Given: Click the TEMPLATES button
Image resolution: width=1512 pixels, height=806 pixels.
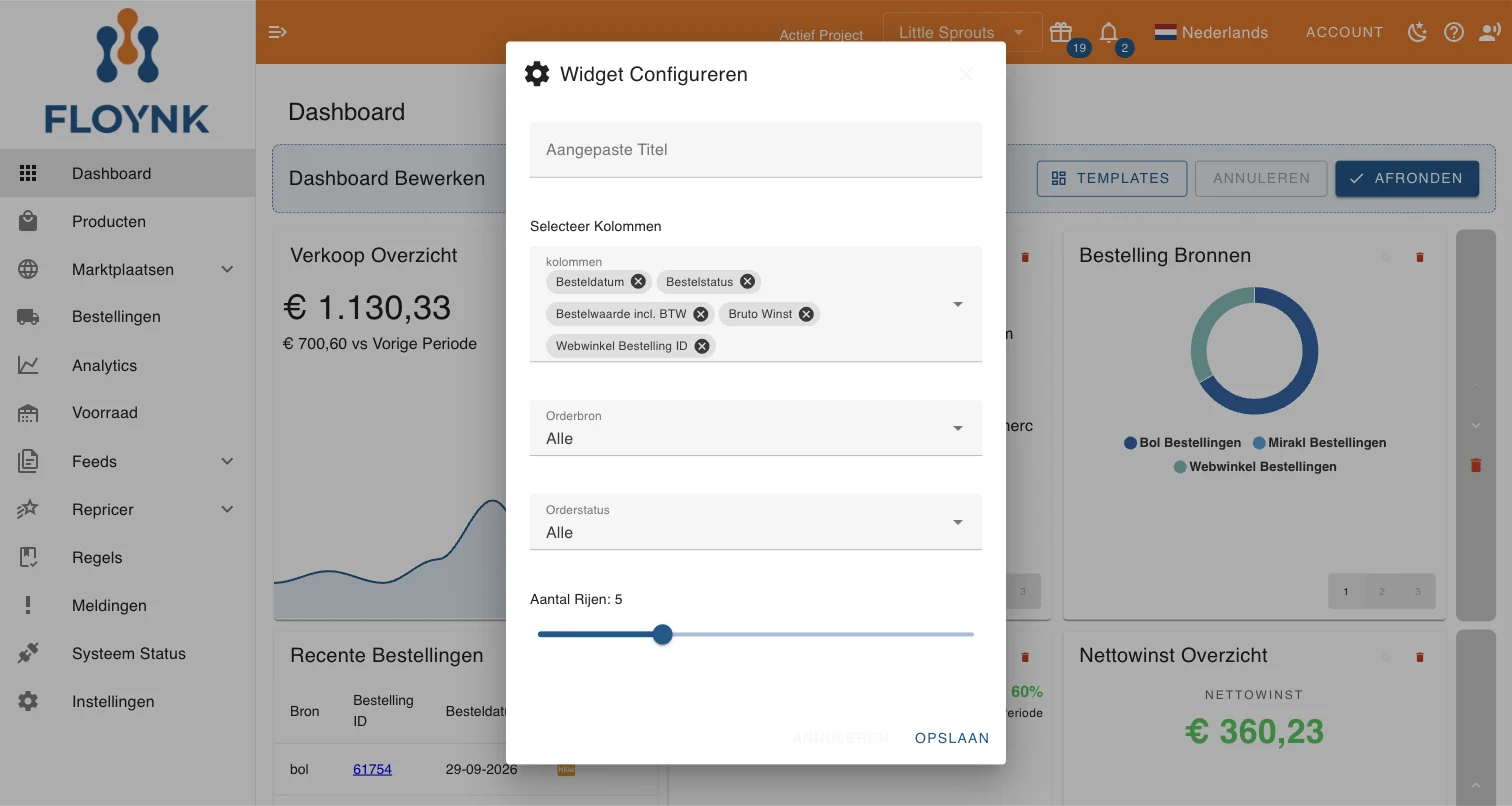Looking at the screenshot, I should 1112,178.
